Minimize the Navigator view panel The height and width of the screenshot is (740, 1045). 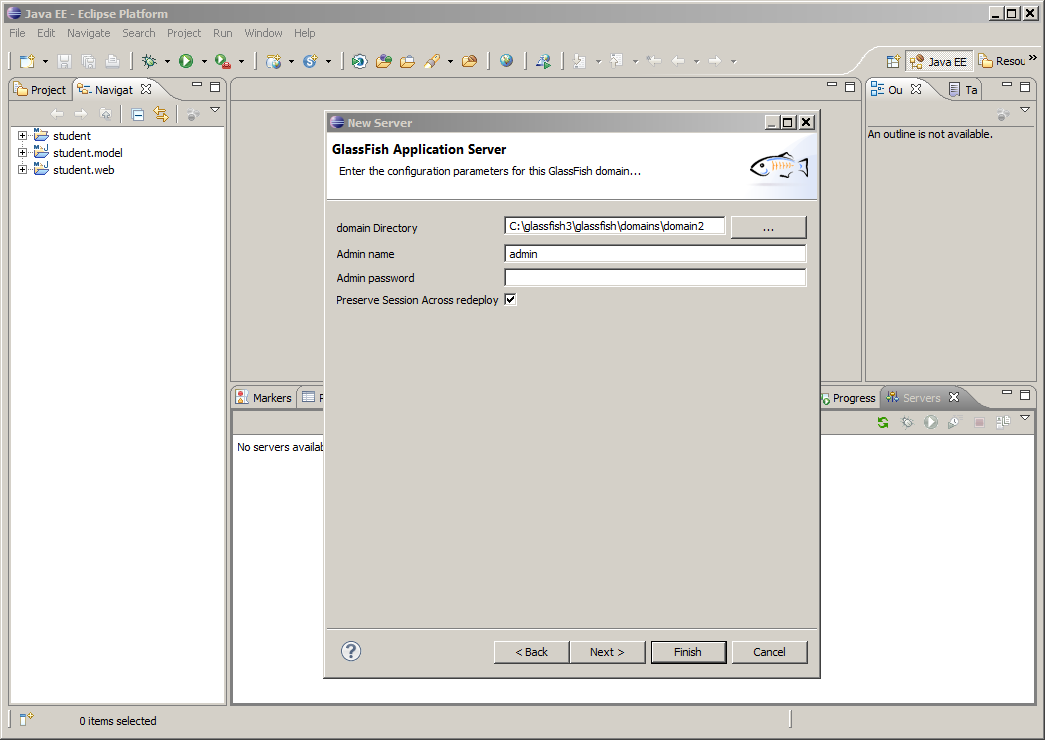click(x=197, y=85)
